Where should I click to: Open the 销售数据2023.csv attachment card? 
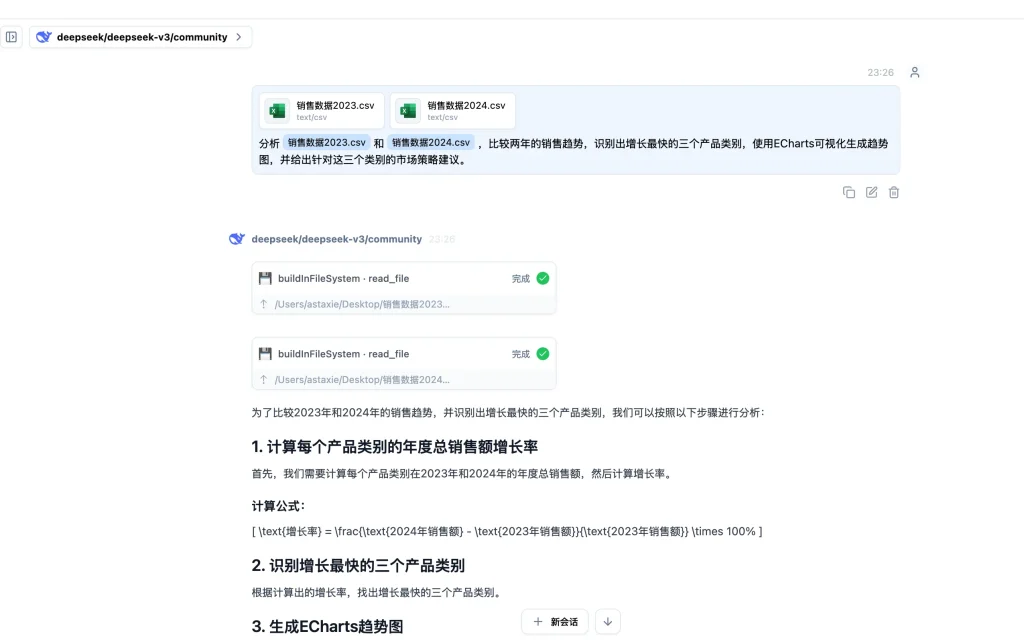[322, 110]
